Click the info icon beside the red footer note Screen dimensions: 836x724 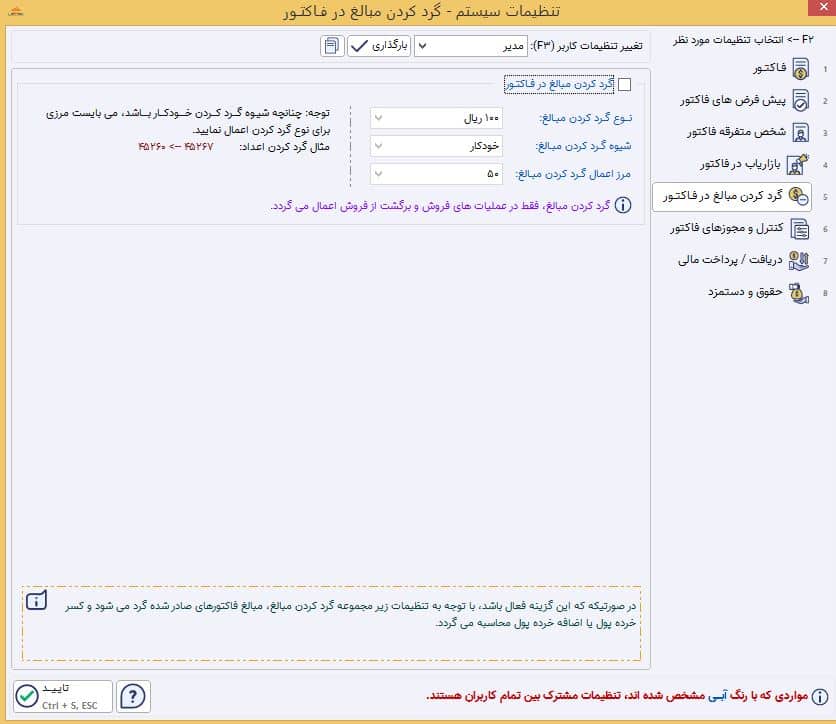(x=819, y=696)
